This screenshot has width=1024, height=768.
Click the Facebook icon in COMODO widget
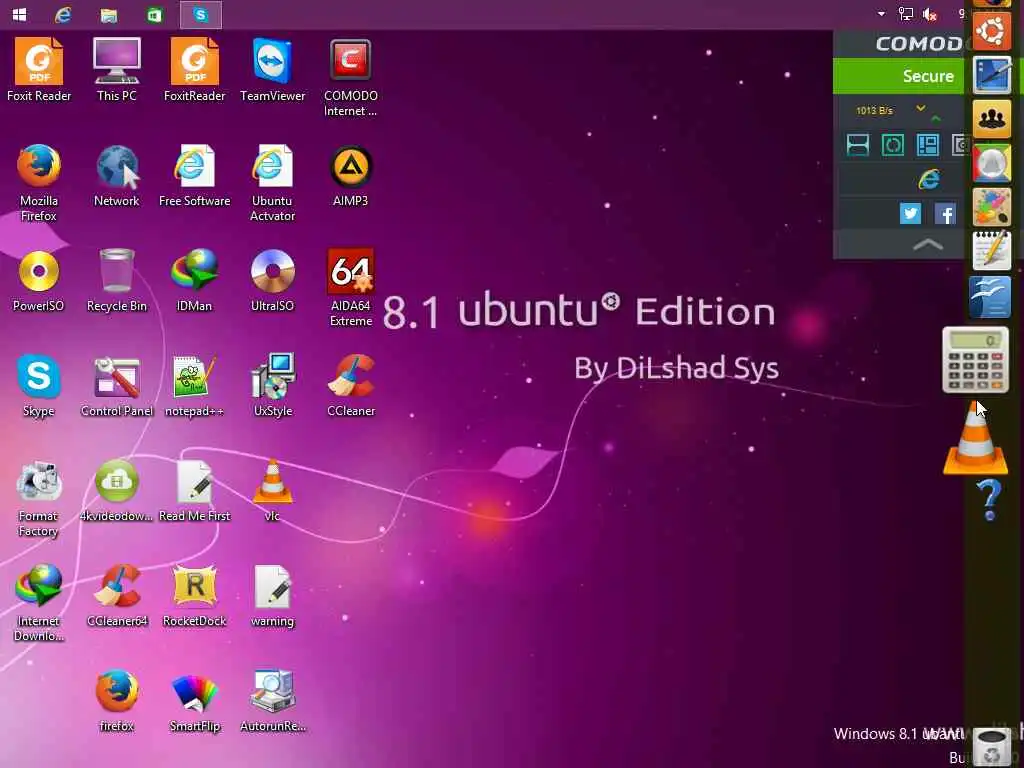click(945, 213)
